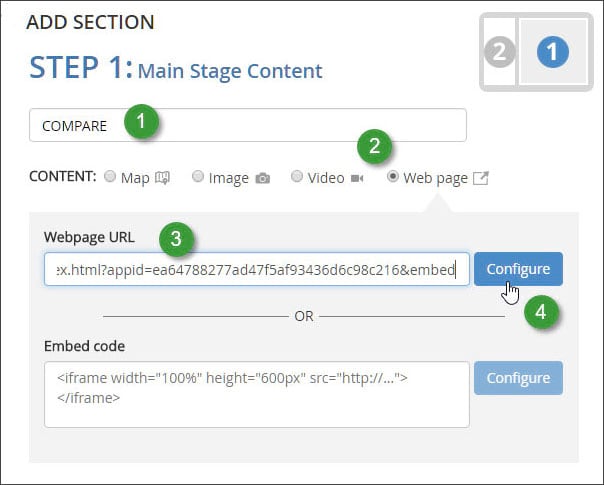Viewport: 604px width, 485px height.
Task: Click Configure next to Embed code
Action: [518, 378]
